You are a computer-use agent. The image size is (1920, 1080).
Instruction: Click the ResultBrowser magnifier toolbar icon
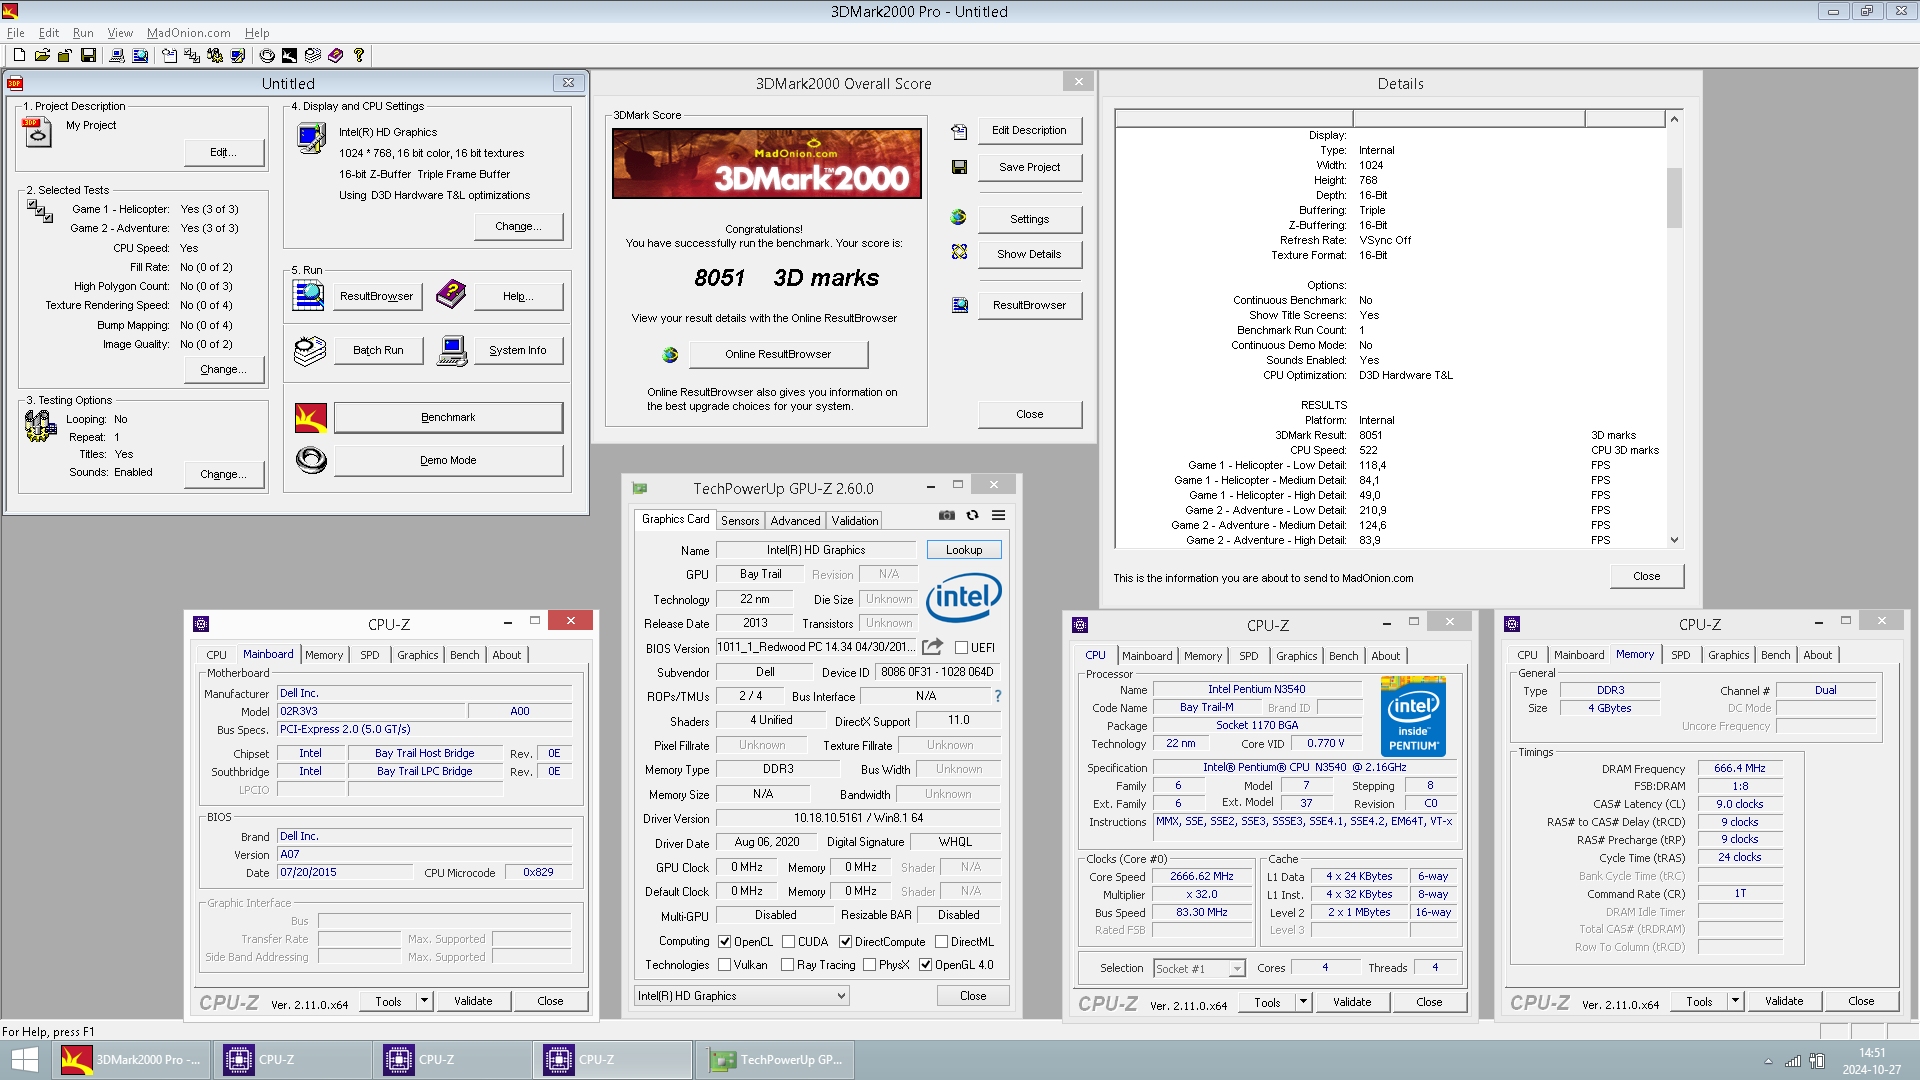click(x=140, y=56)
